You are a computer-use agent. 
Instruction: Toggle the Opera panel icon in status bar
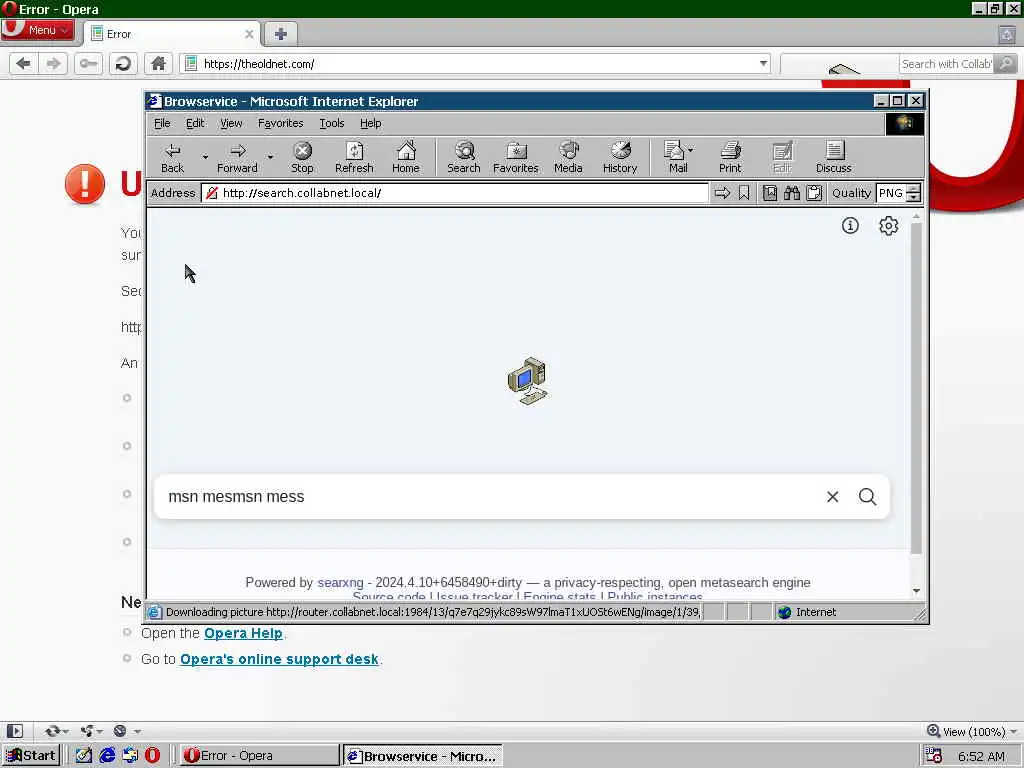click(x=14, y=731)
